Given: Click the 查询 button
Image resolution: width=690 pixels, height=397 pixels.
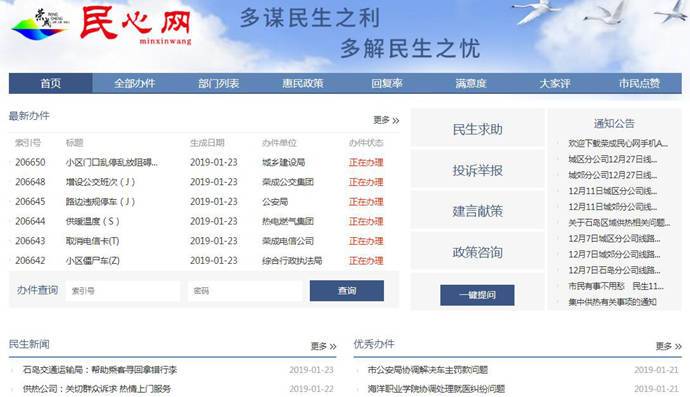Looking at the screenshot, I should (347, 291).
